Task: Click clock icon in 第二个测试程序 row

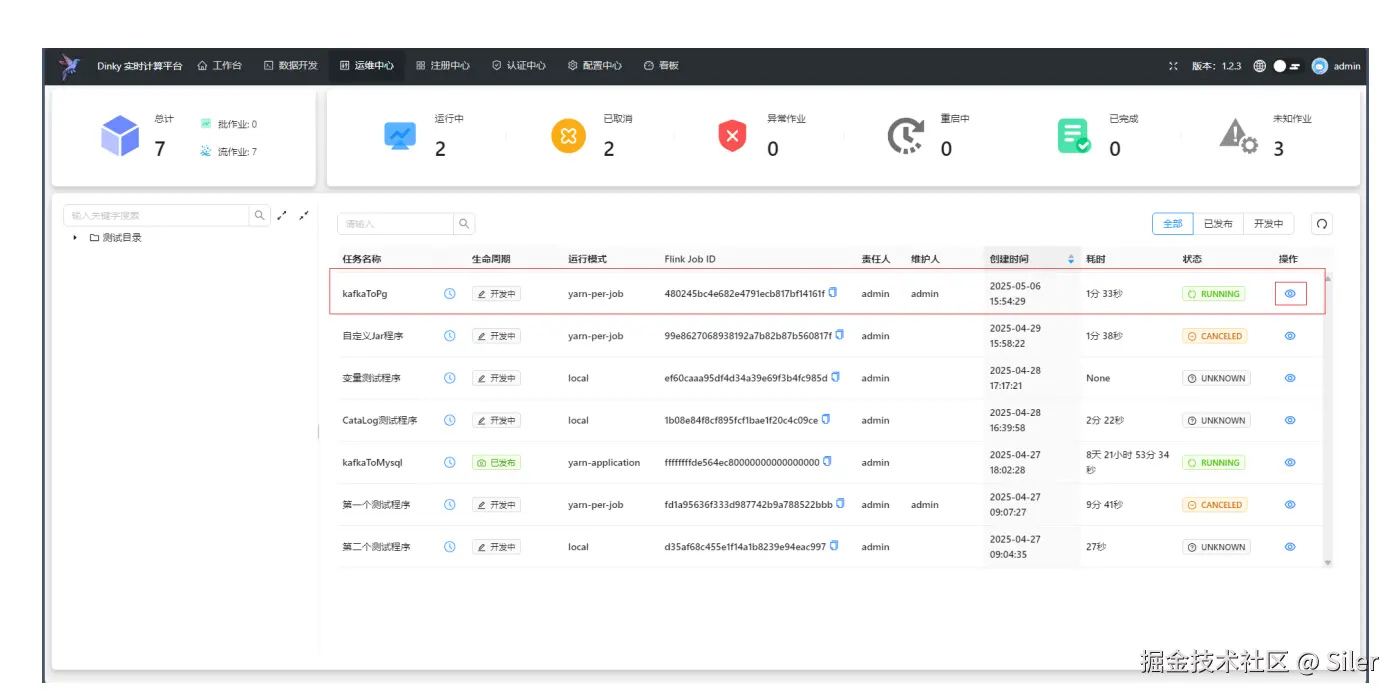Action: point(450,547)
